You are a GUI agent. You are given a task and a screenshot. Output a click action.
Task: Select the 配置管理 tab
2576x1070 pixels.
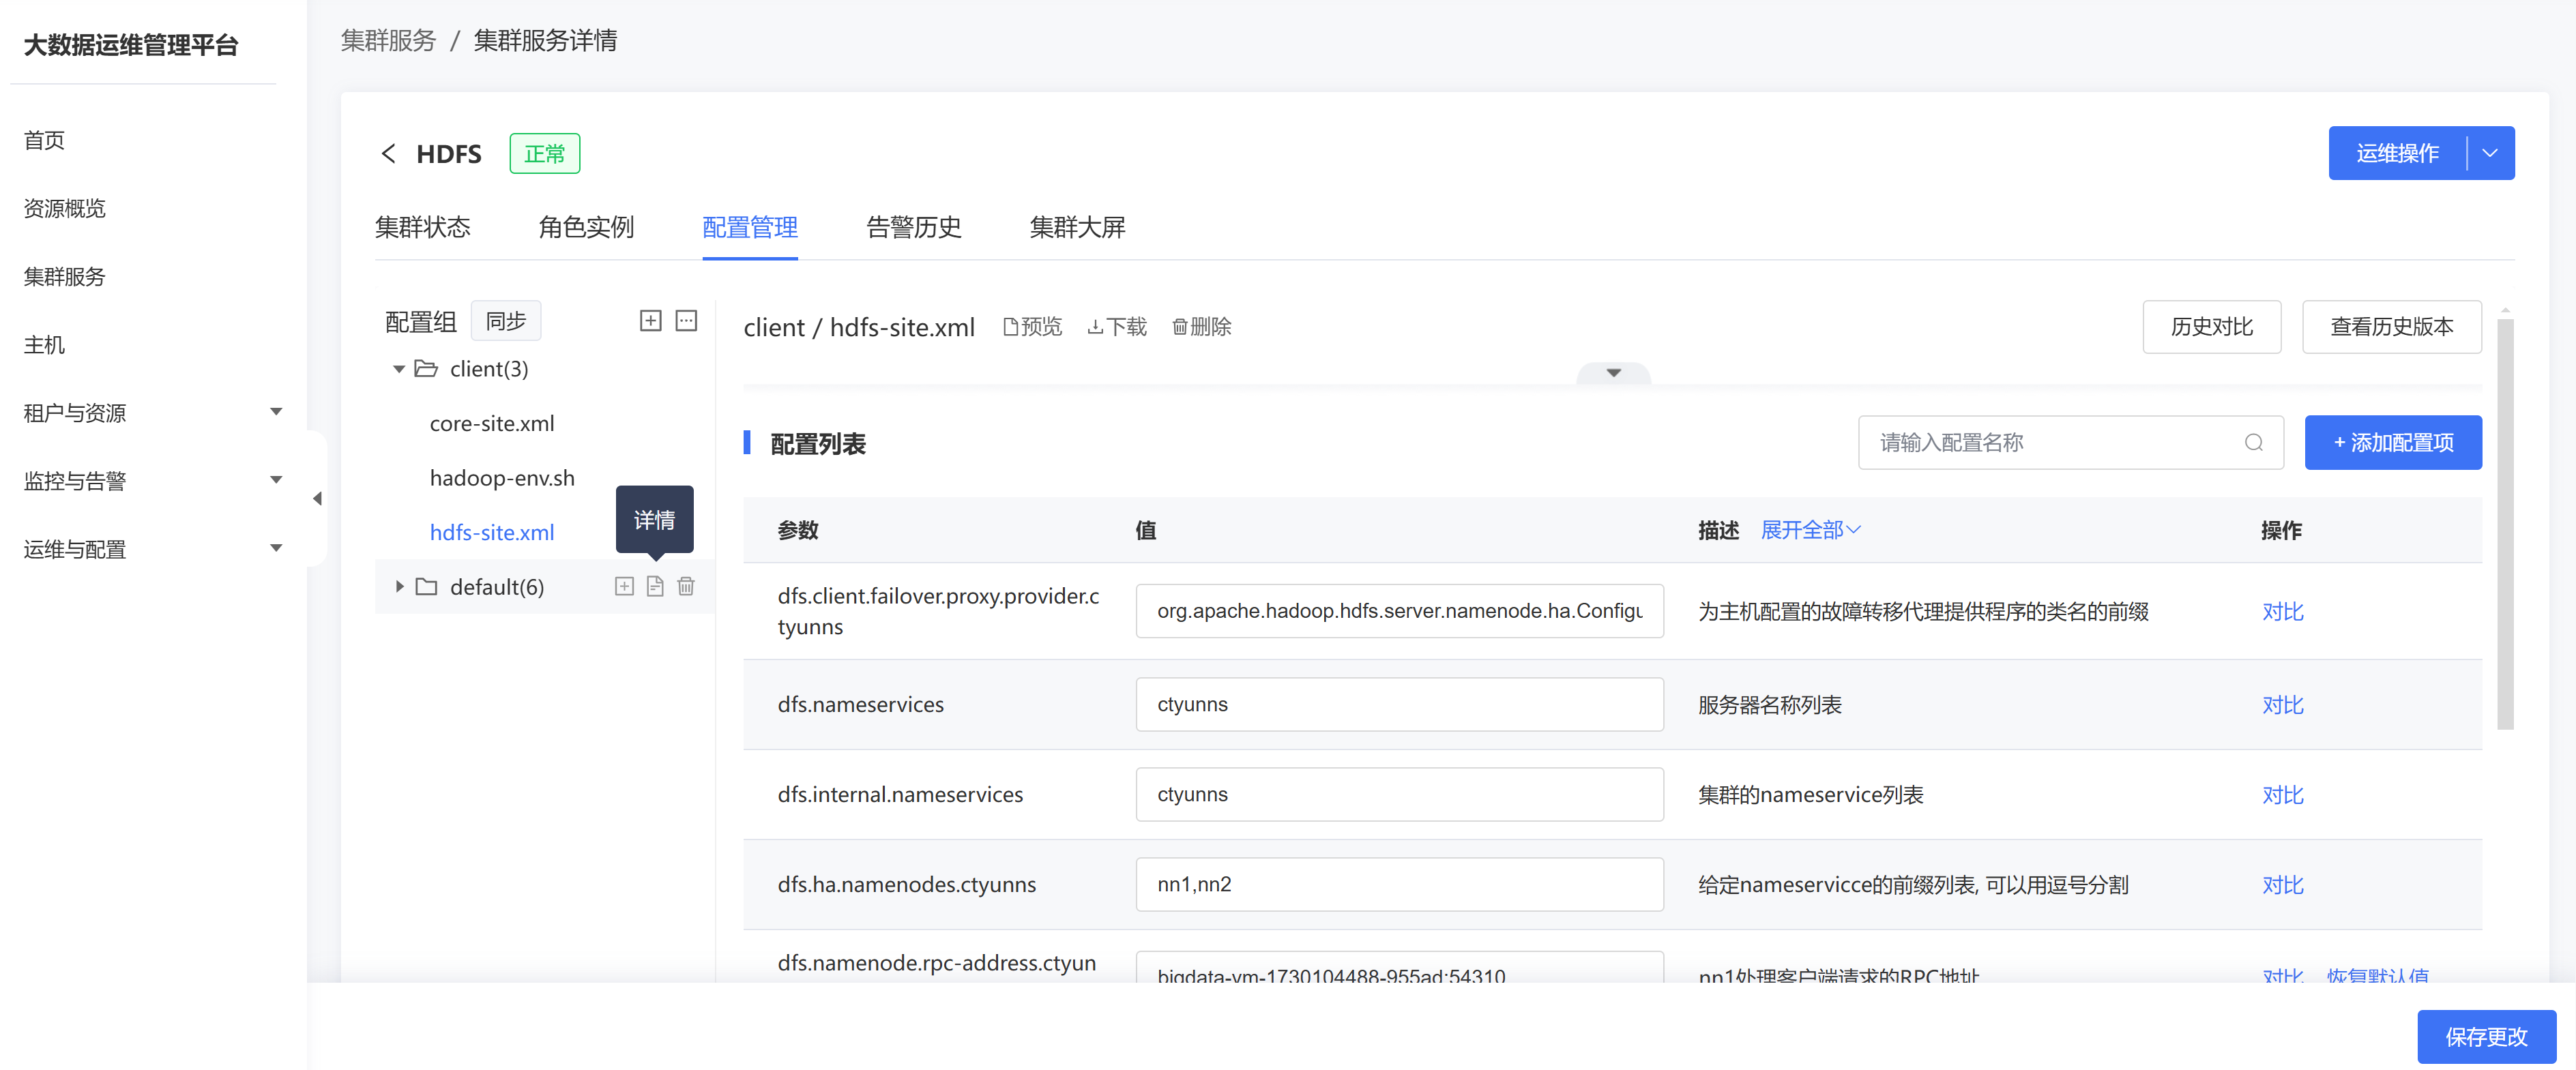coord(750,227)
